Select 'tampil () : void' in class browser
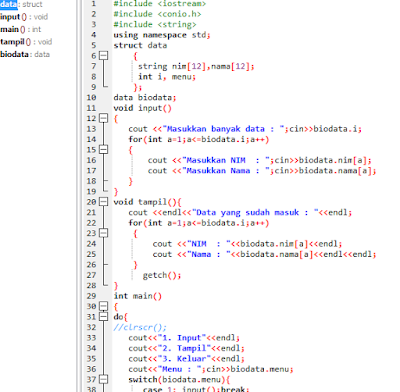 (x=26, y=42)
